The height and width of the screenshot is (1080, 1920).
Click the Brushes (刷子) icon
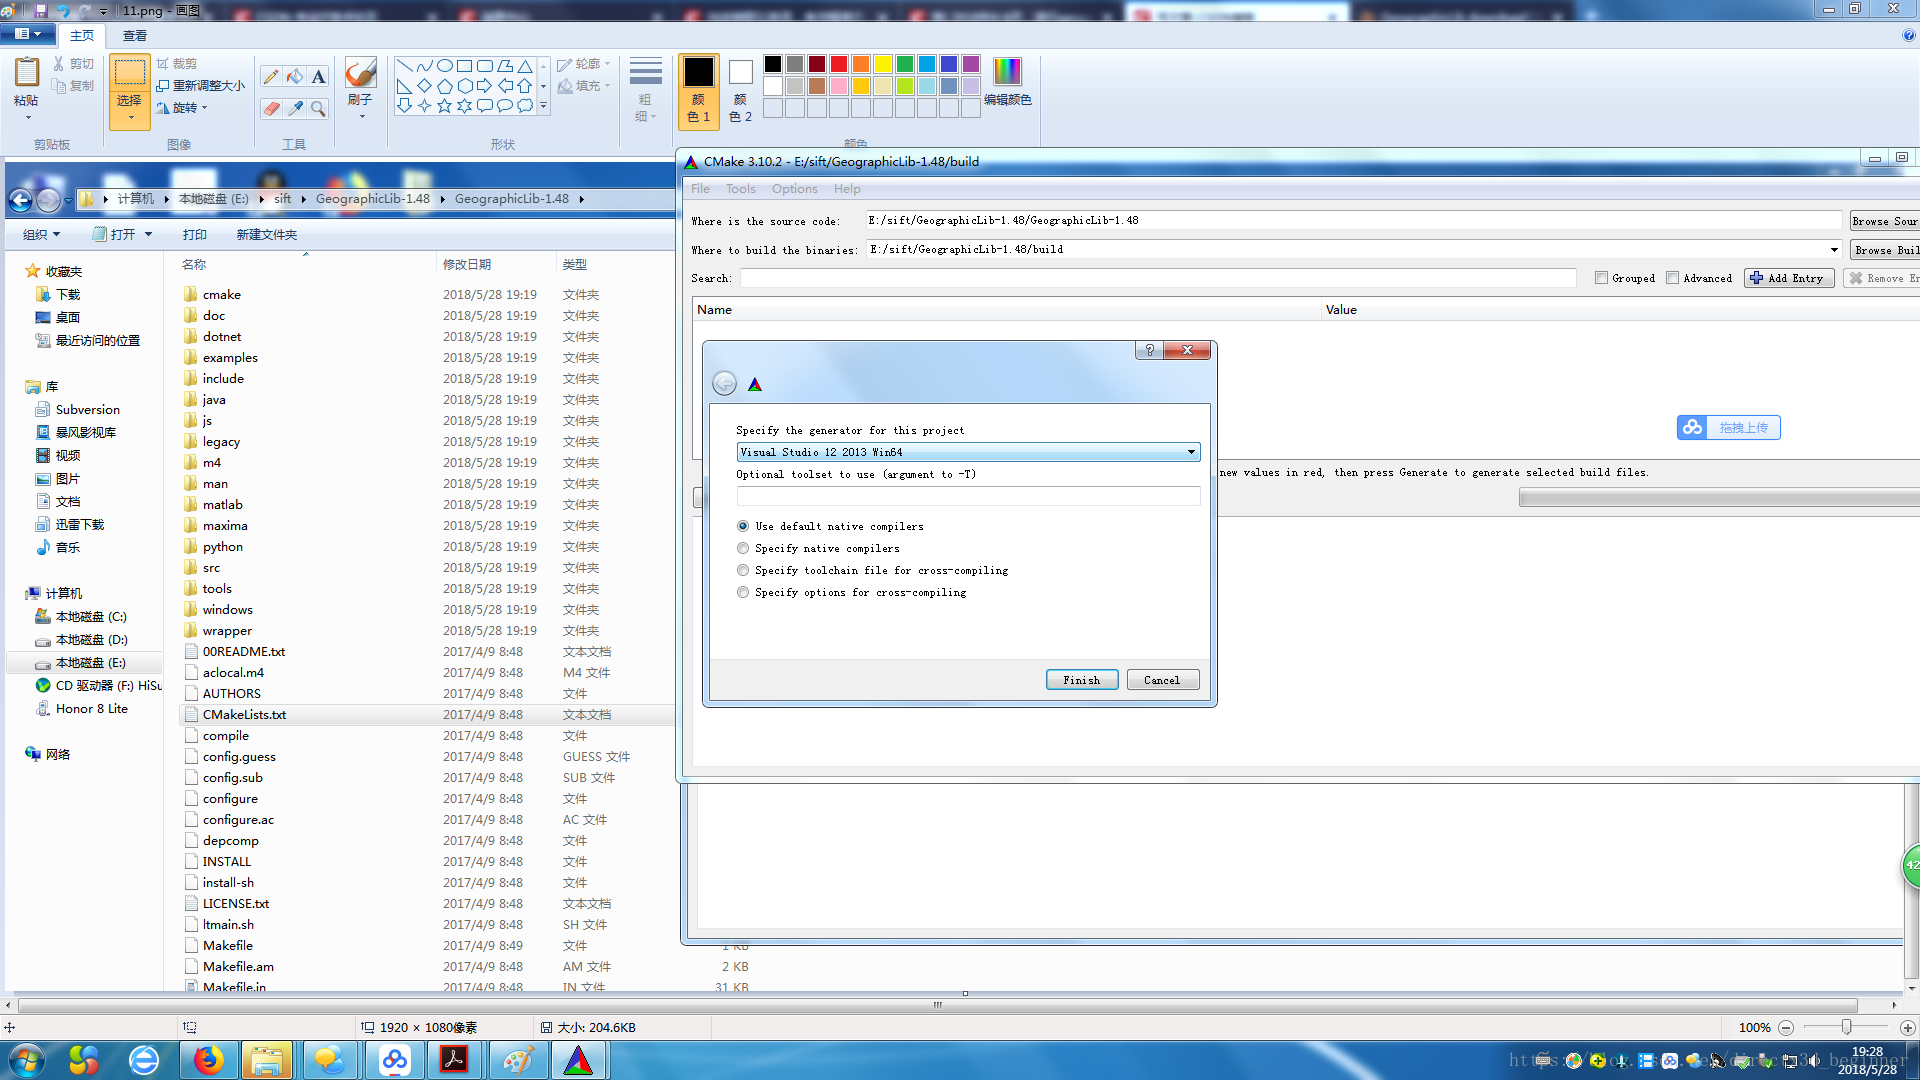[x=360, y=73]
